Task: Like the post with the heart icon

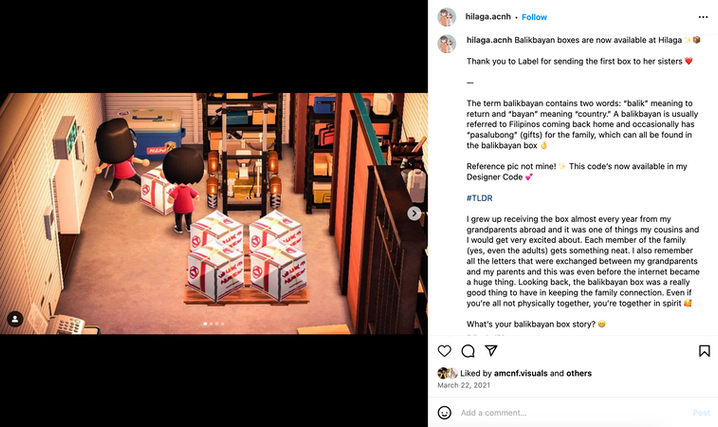Action: (444, 351)
